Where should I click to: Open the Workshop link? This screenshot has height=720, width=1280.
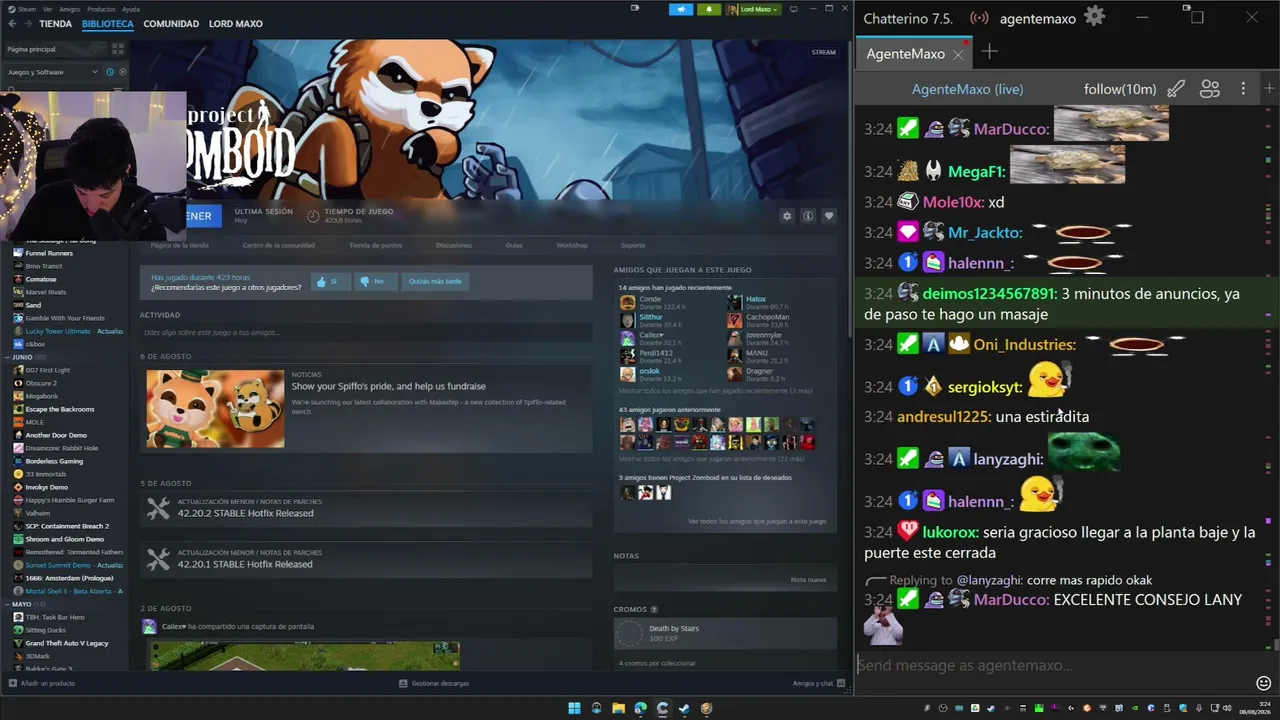(572, 245)
